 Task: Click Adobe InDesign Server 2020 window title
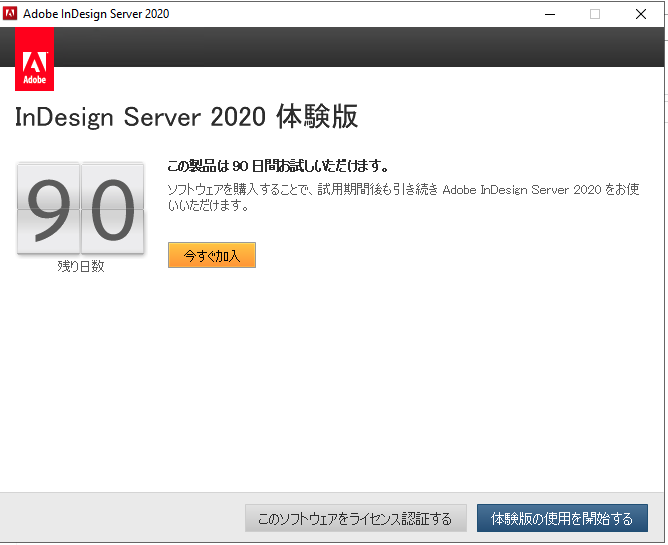tap(96, 14)
